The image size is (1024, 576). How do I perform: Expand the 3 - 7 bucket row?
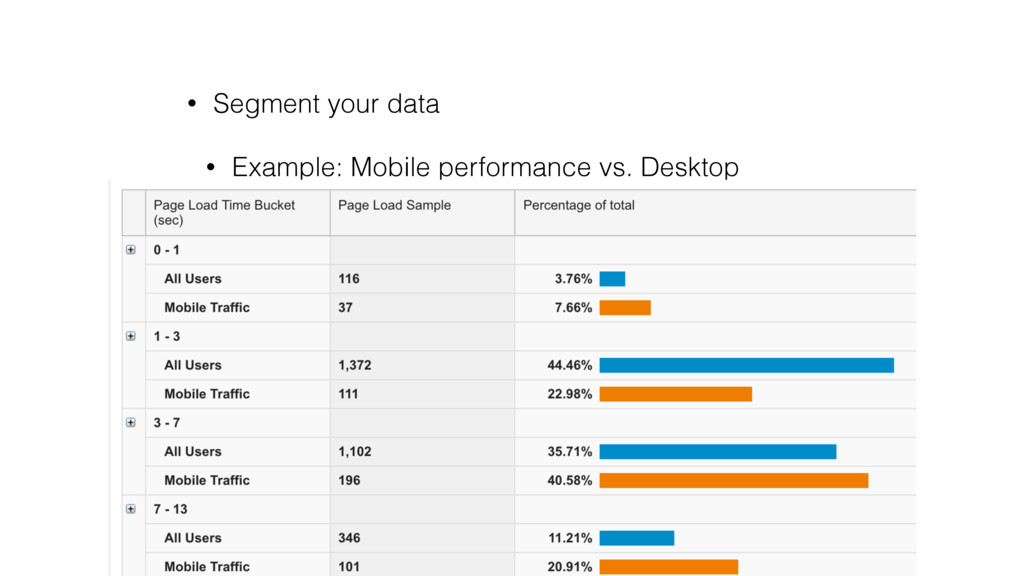[x=131, y=423]
